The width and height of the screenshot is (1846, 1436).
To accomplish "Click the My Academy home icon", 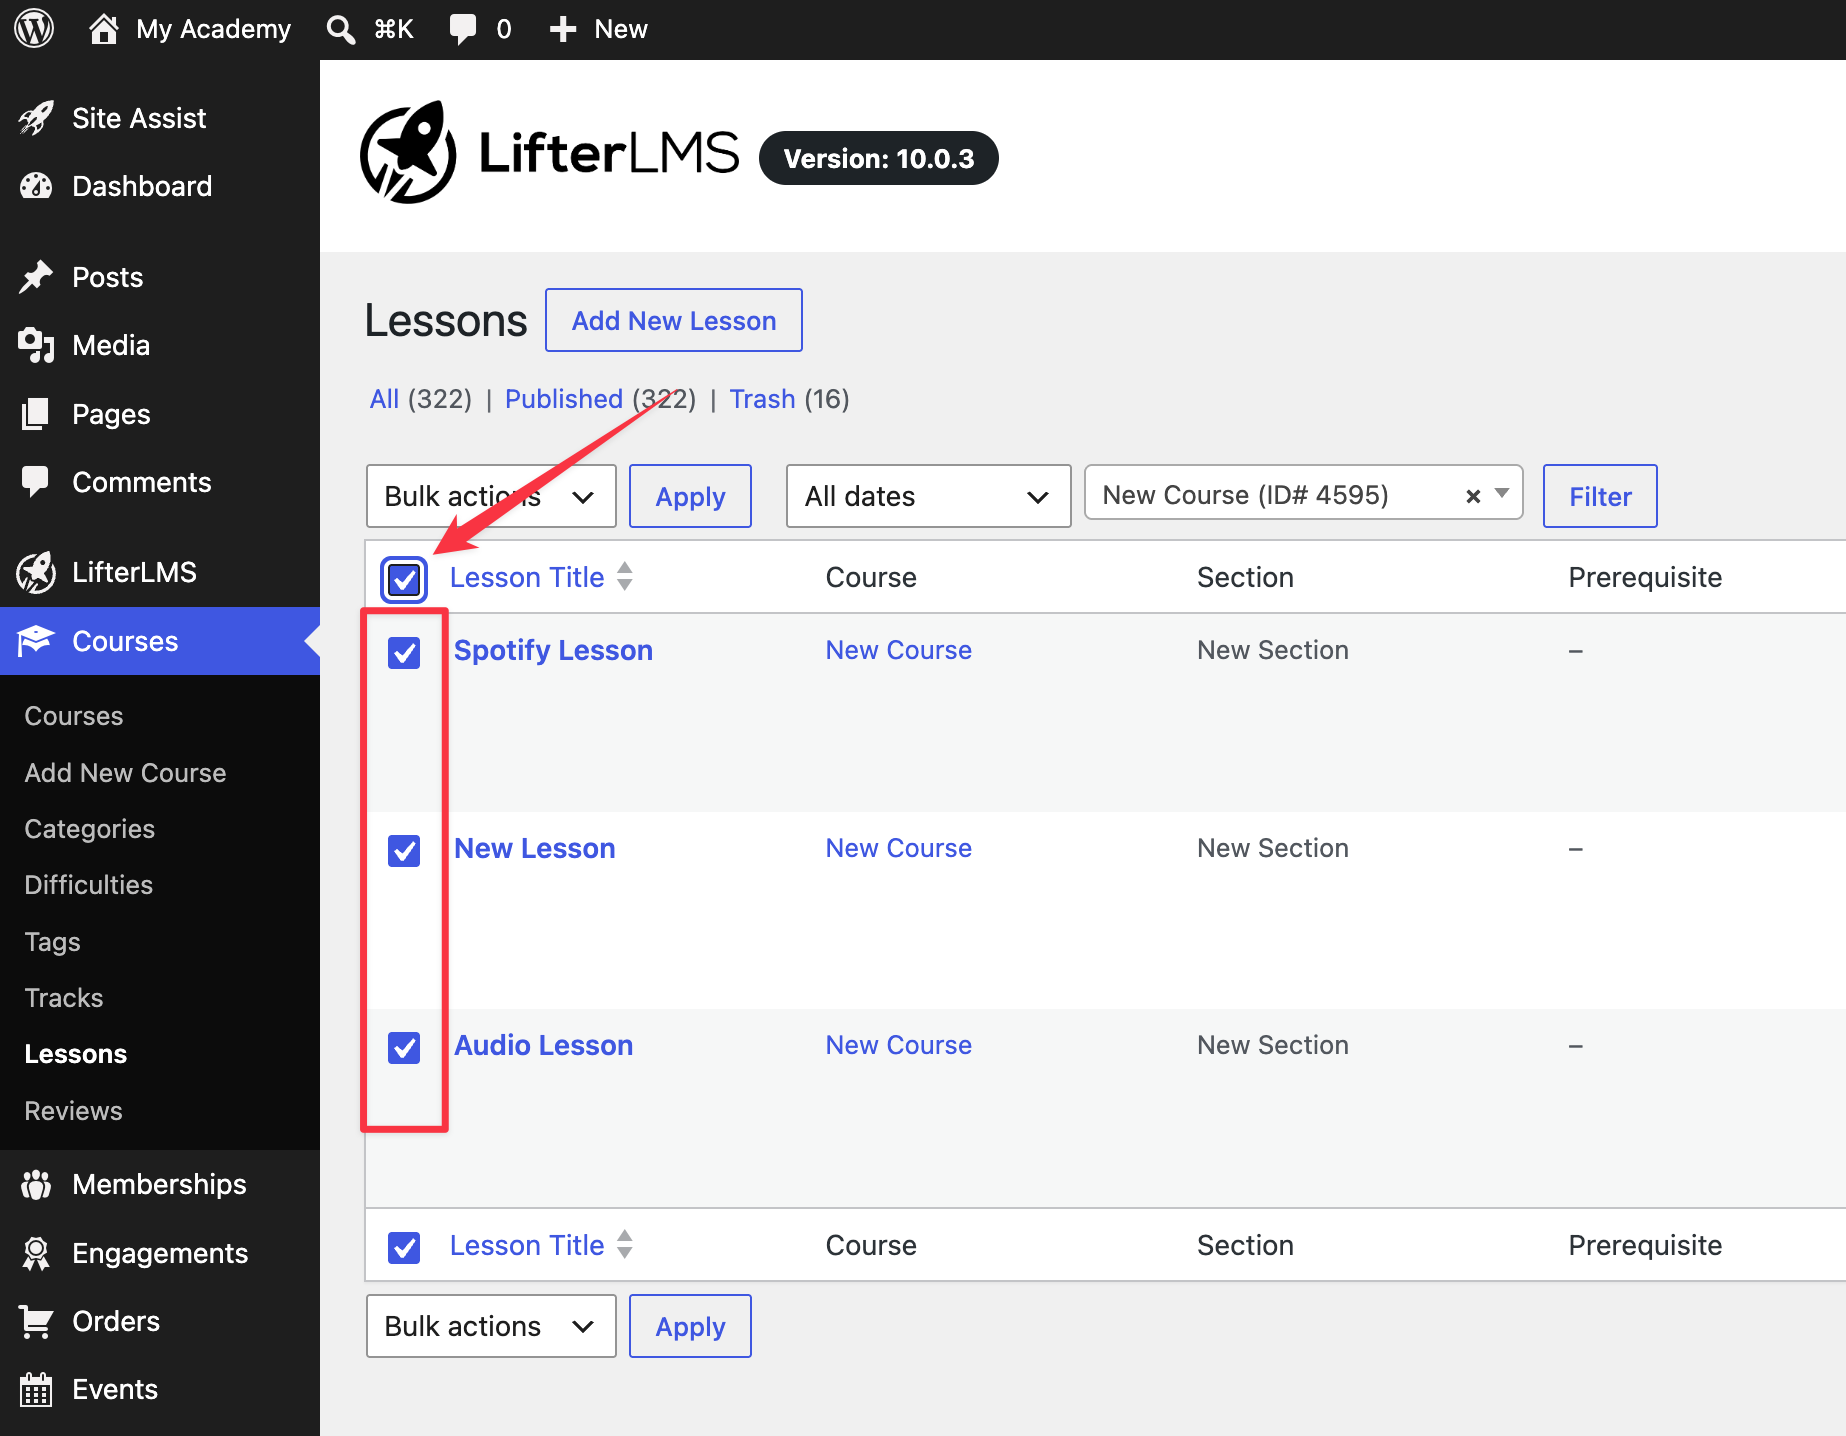I will tap(103, 29).
